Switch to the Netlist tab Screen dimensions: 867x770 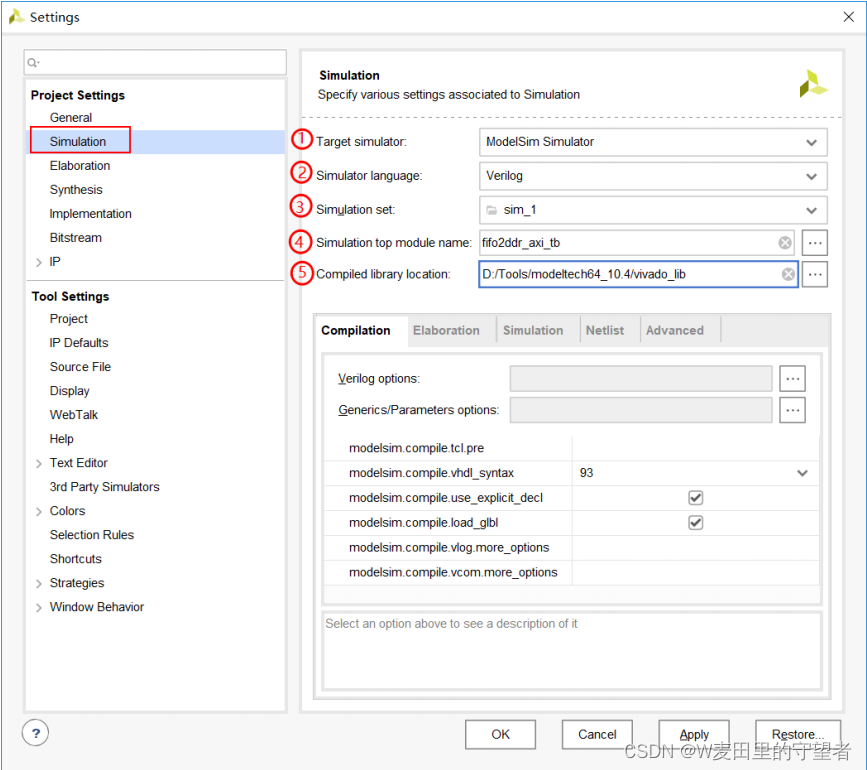pyautogui.click(x=605, y=331)
